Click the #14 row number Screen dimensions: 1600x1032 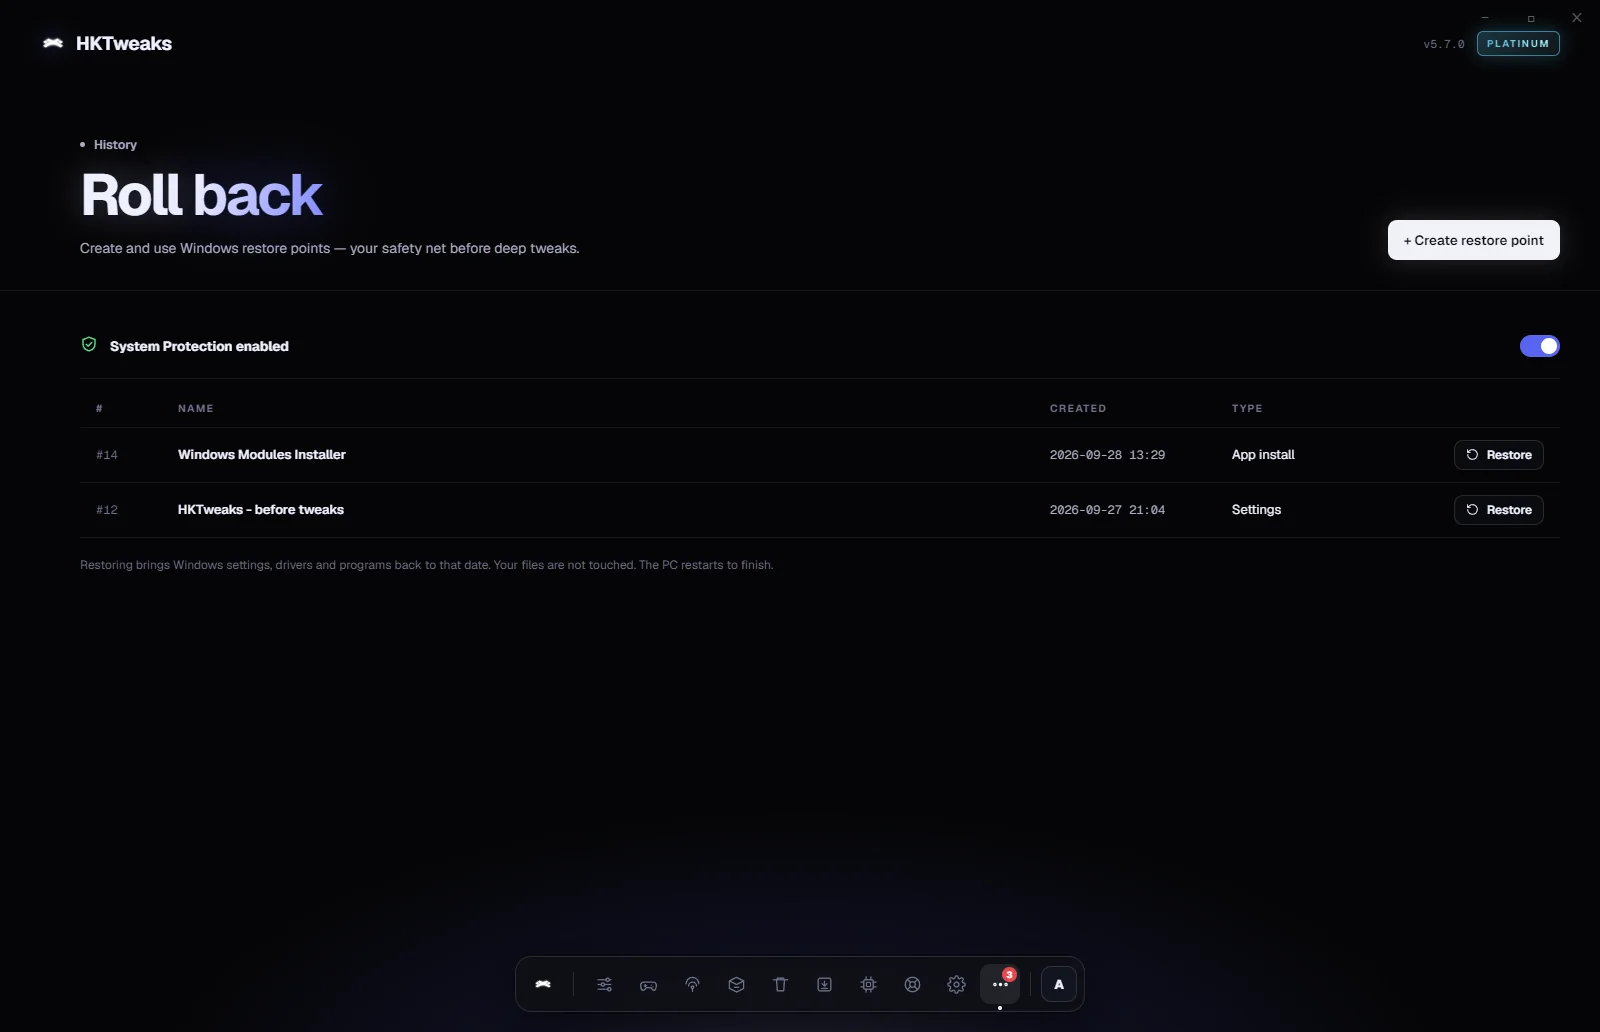tap(107, 455)
